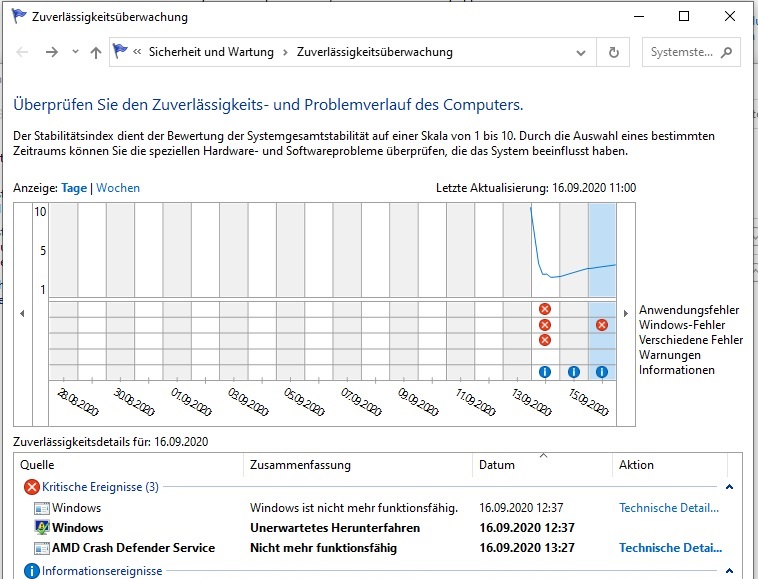Click the Anwendungsfehler legend label
The height and width of the screenshot is (579, 758).
(x=689, y=310)
